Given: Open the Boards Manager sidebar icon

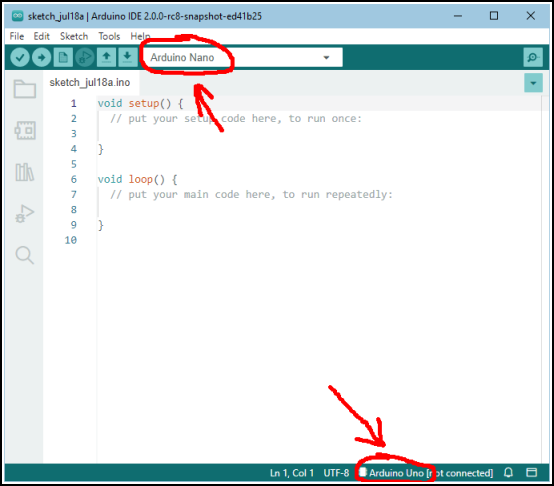Looking at the screenshot, I should tap(25, 130).
